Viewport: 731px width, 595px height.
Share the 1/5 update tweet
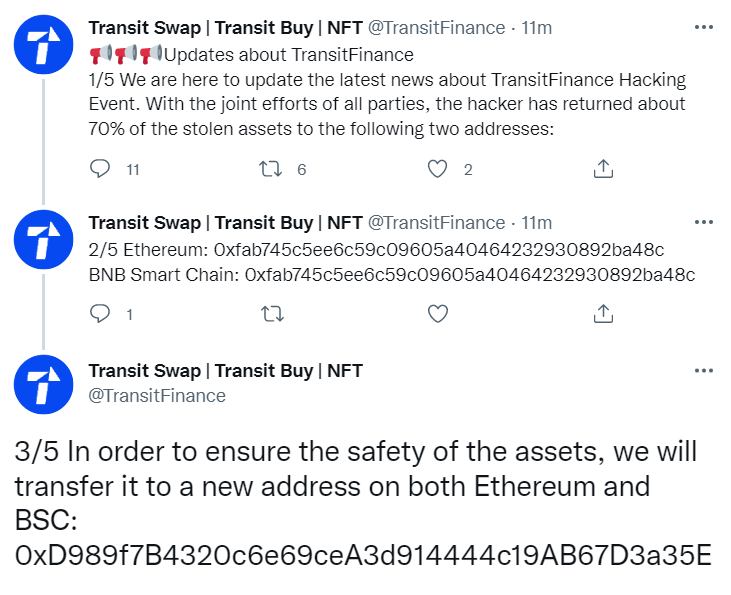tap(603, 169)
